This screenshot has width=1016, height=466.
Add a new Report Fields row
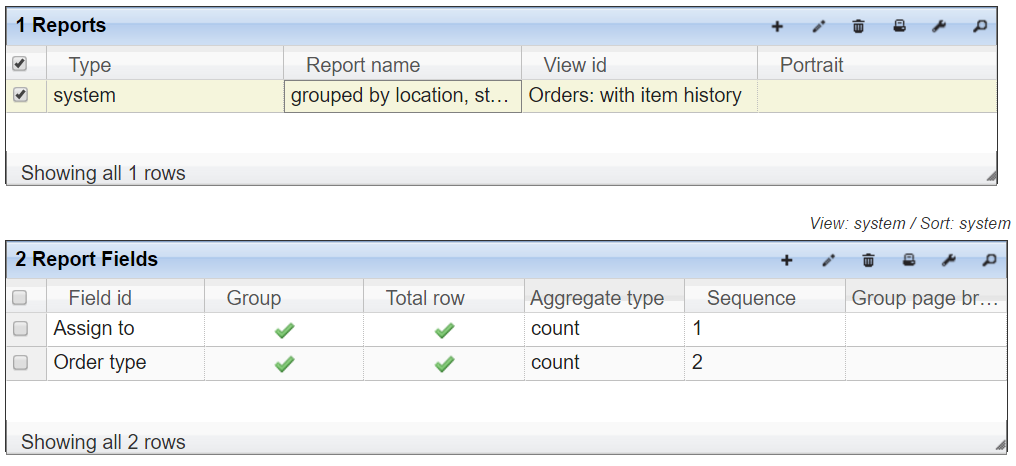(x=787, y=261)
